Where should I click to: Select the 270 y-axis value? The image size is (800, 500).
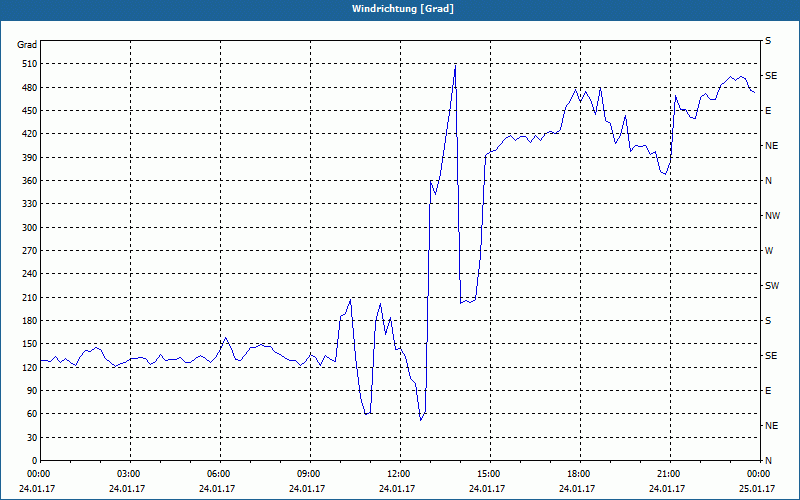point(30,251)
